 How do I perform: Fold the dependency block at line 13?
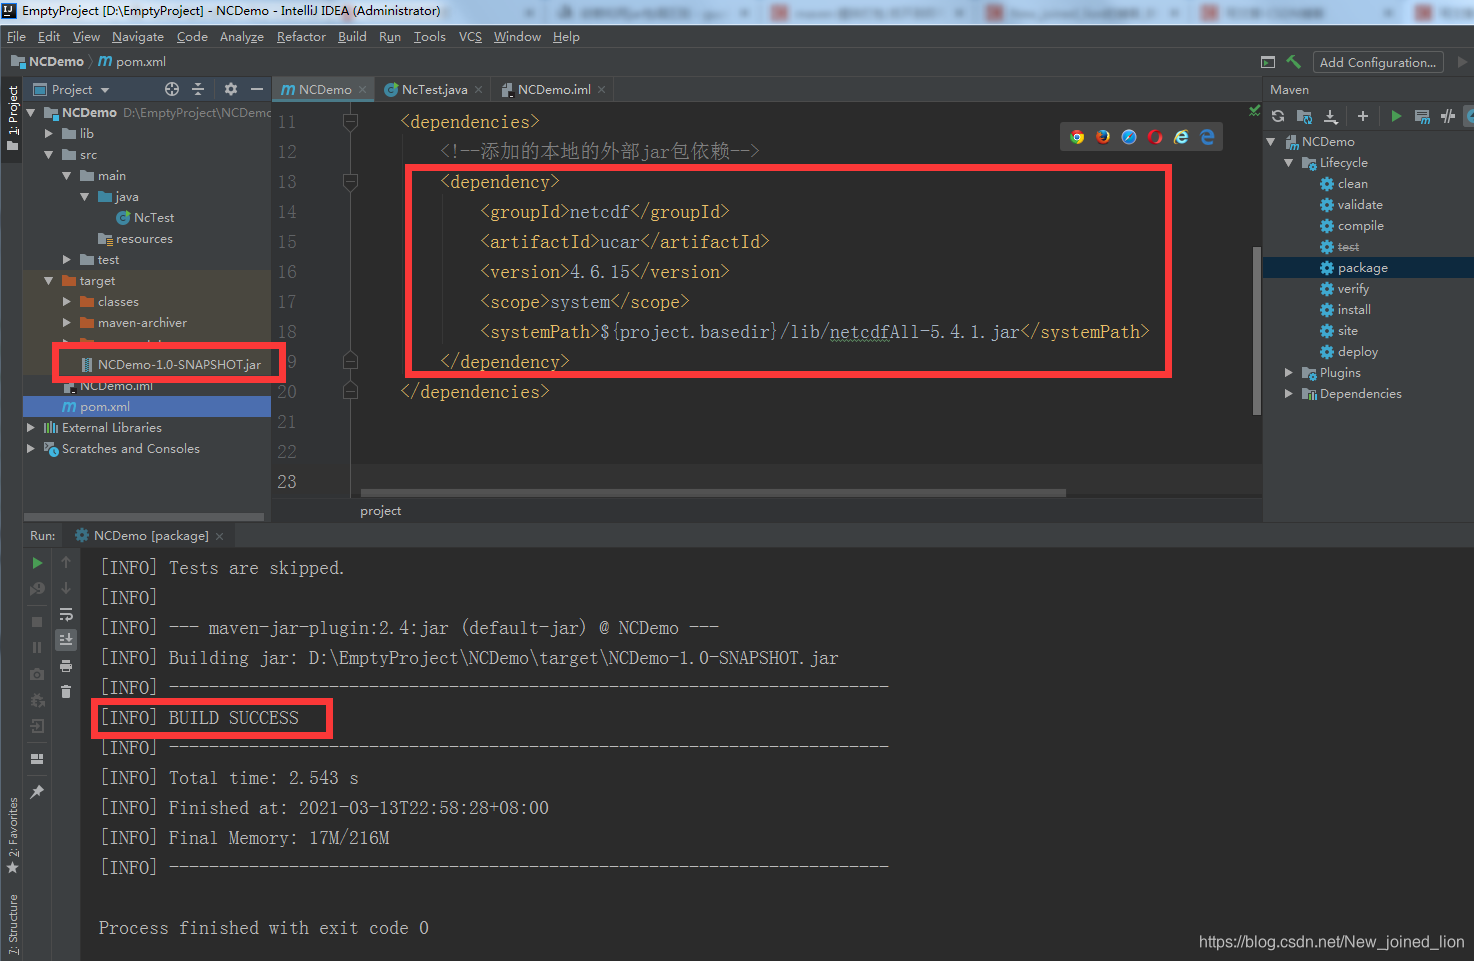350,182
